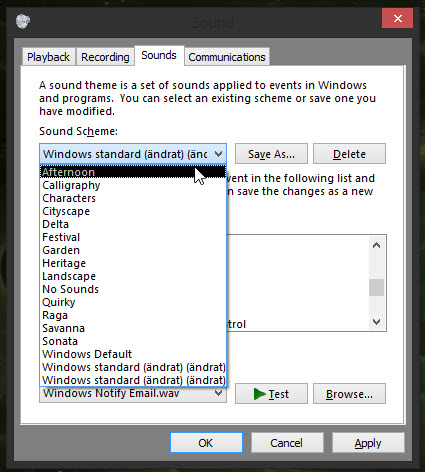
Task: Go to the Communications tab
Action: [x=227, y=57]
